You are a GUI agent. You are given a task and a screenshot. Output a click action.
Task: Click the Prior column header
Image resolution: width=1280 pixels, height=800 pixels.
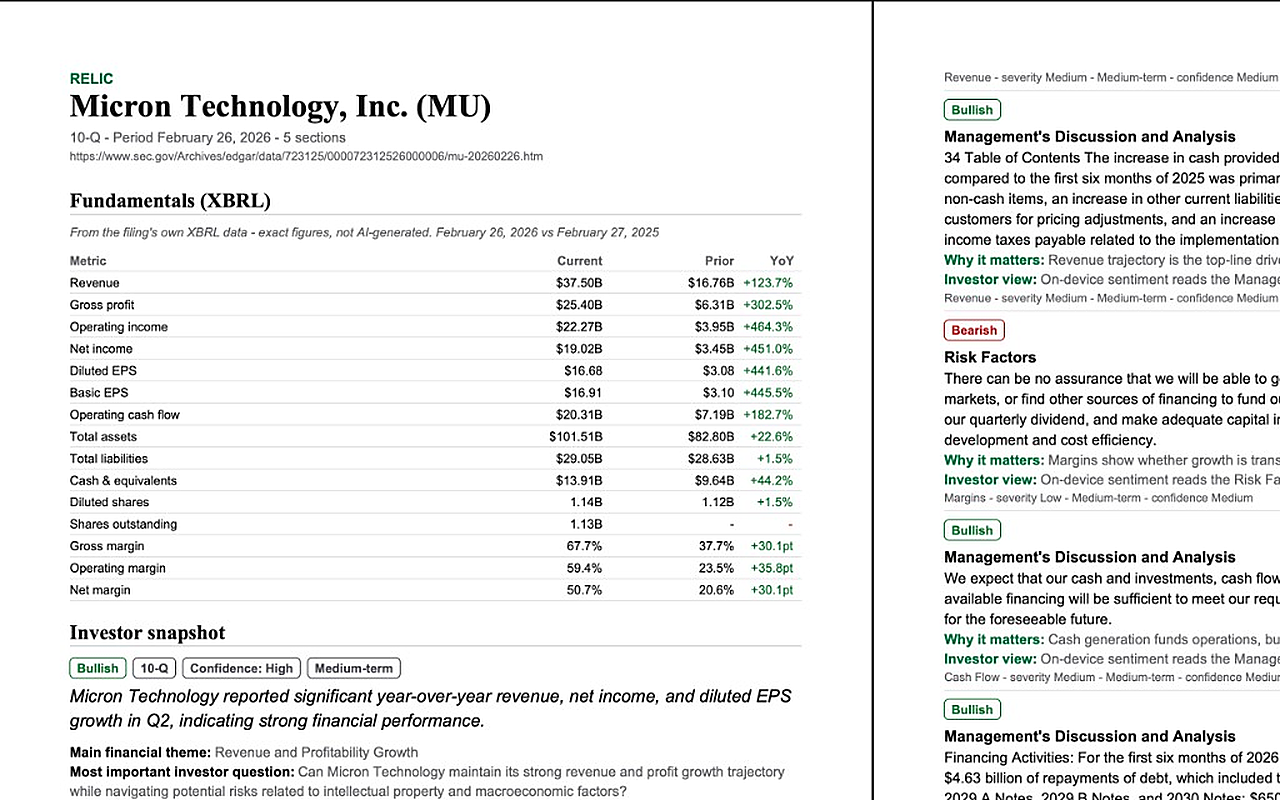[719, 261]
